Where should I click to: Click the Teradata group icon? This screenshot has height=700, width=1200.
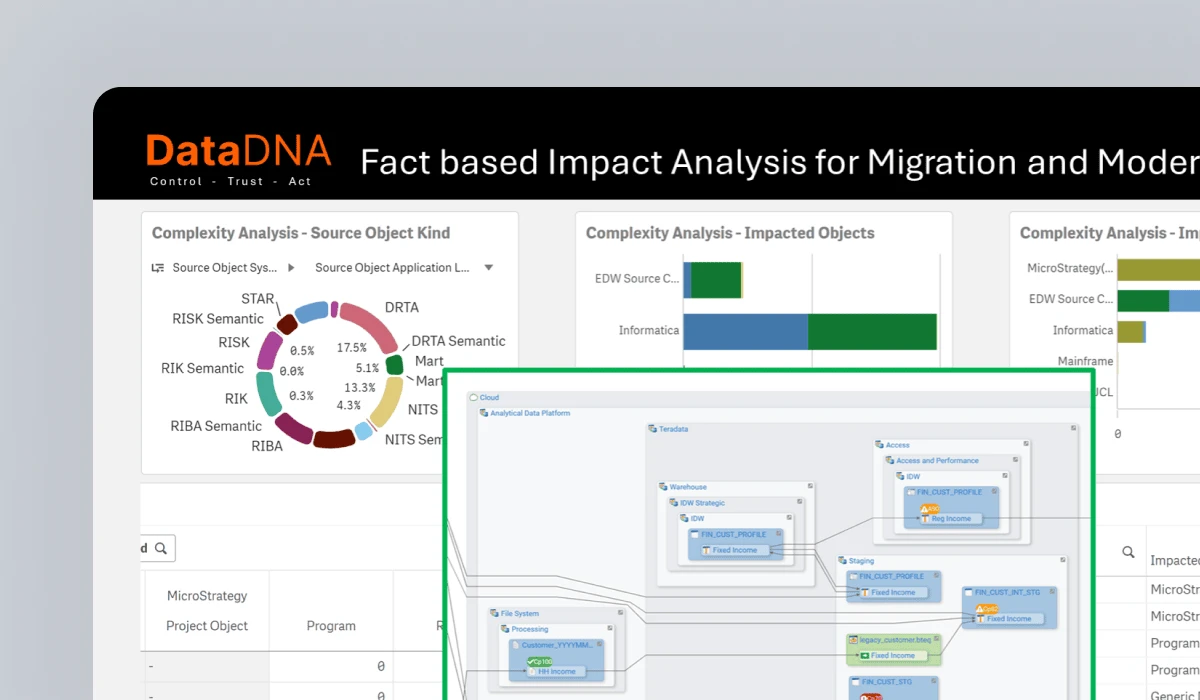tap(653, 429)
